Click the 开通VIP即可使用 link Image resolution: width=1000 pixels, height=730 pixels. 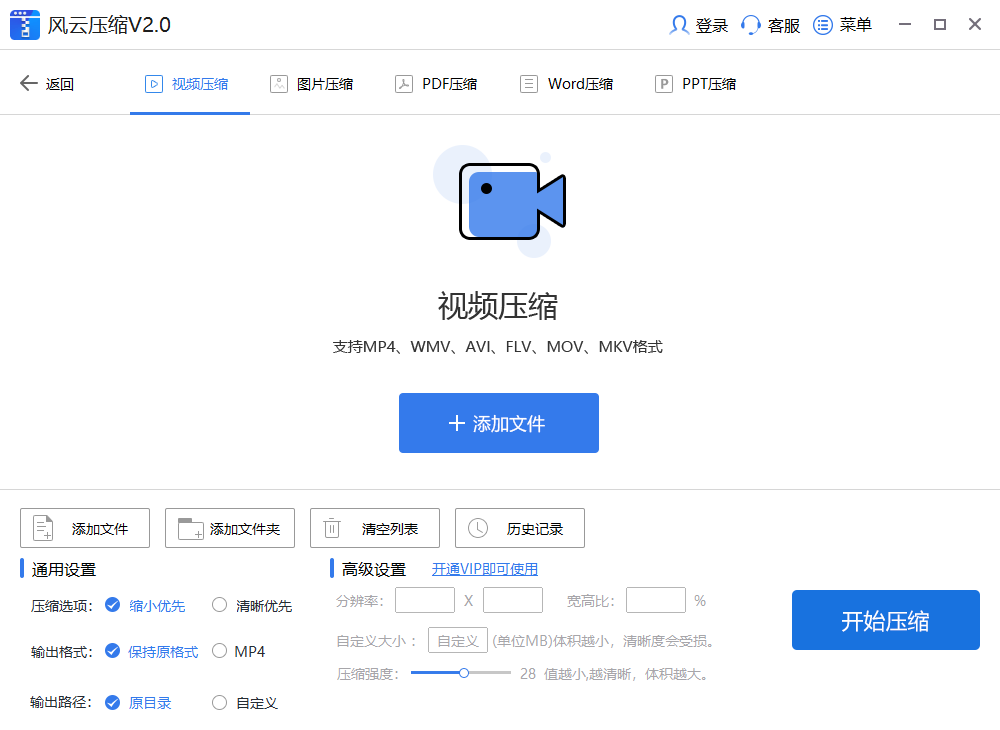point(485,569)
